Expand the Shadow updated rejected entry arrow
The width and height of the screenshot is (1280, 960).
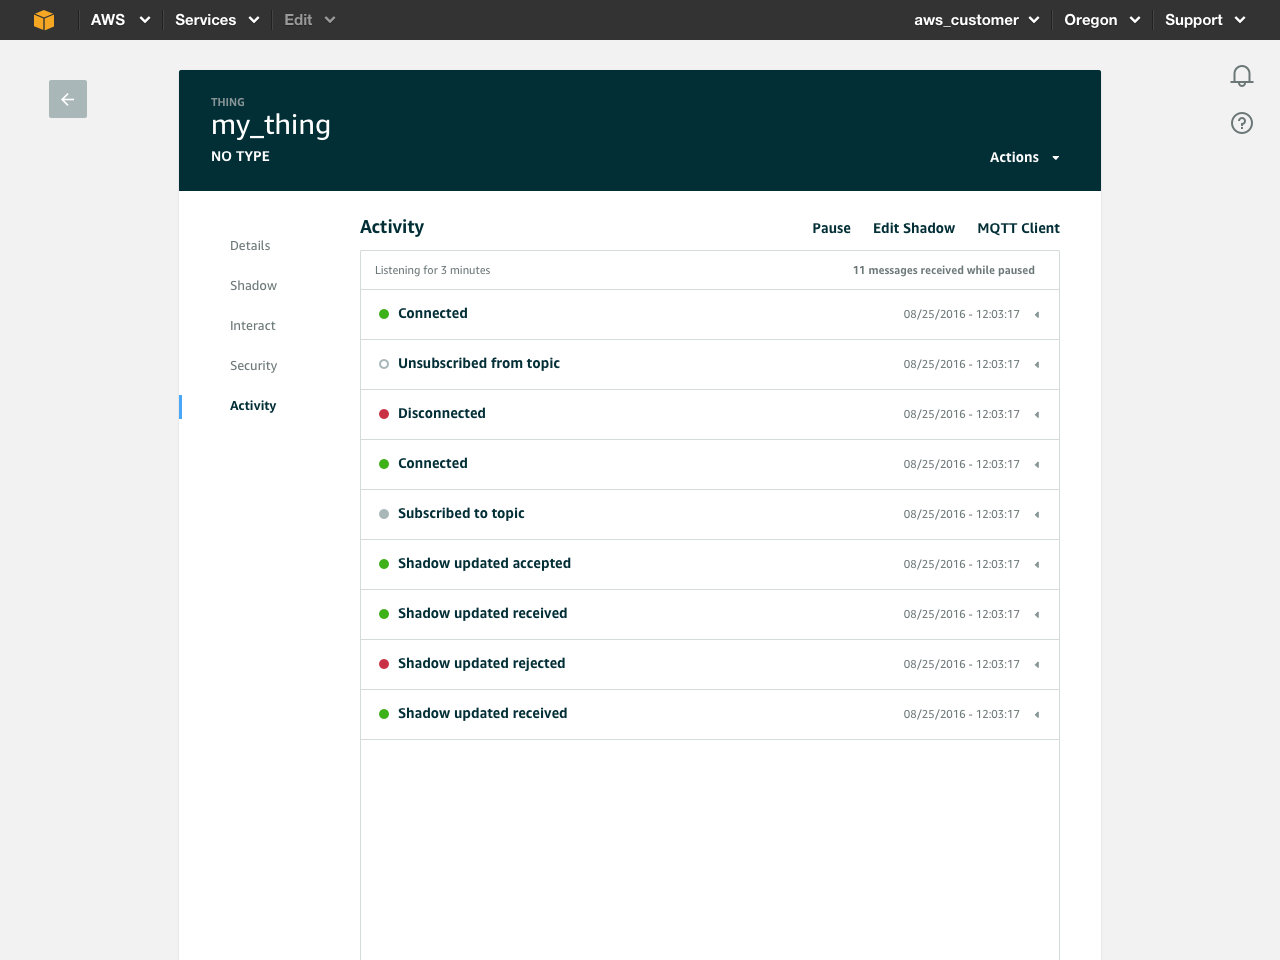pyautogui.click(x=1037, y=665)
